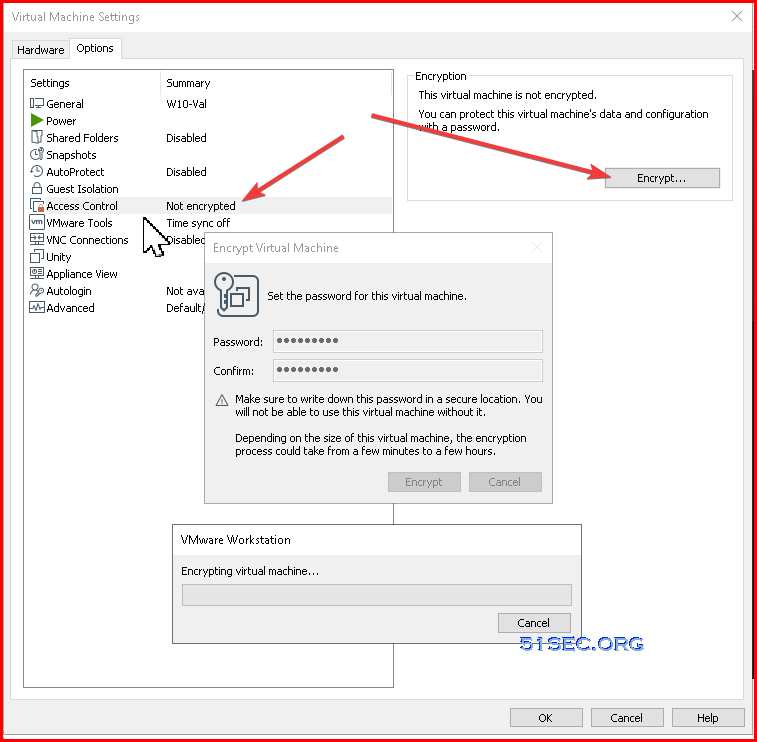Open Help for Virtual Machine Settings
This screenshot has height=742, width=757.
point(708,718)
